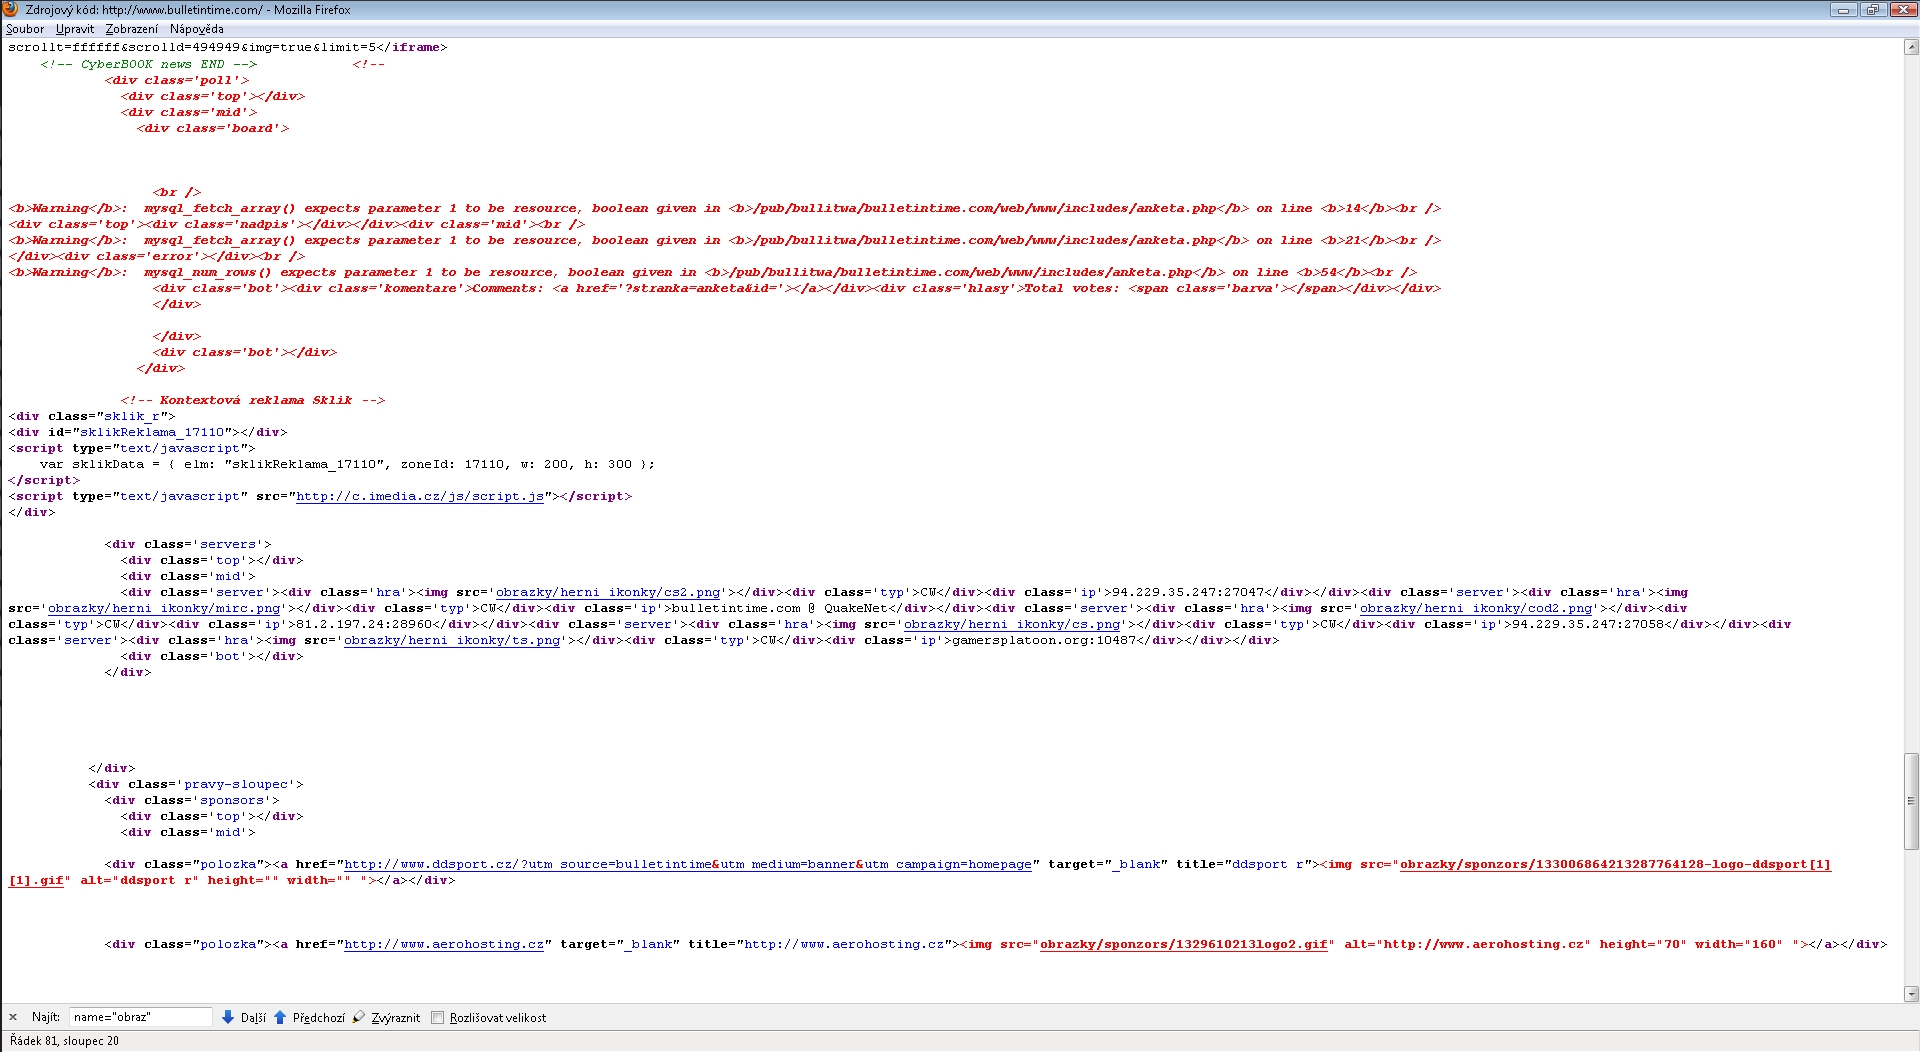Toggle the Zvýraznit highlight-all button
This screenshot has width=1920, height=1052.
(x=395, y=1018)
